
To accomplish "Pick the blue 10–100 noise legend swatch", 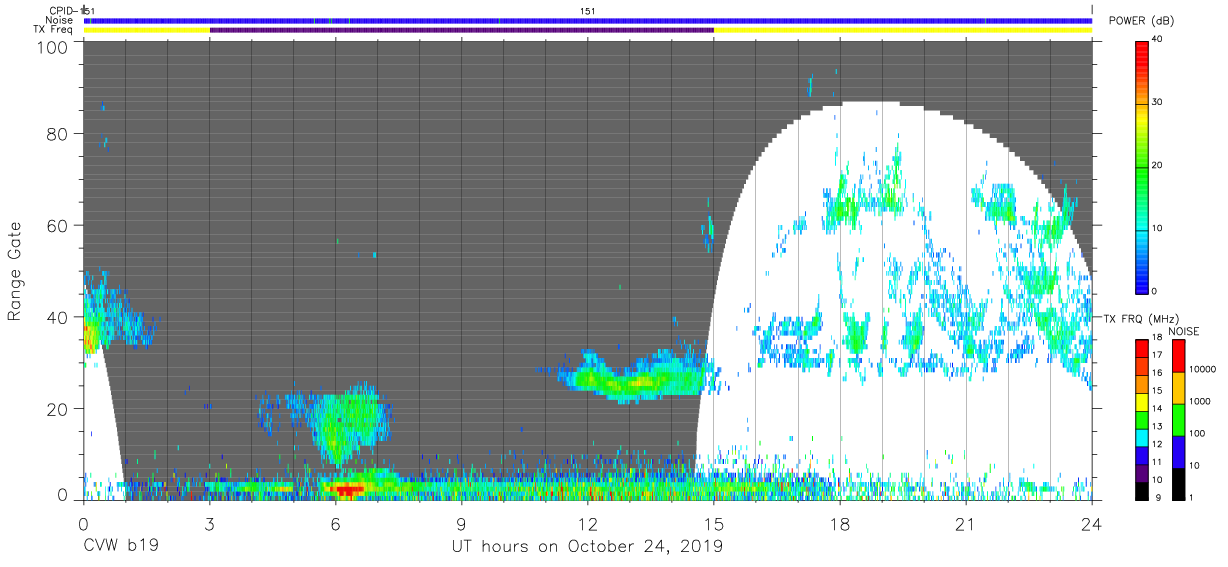I will tap(1178, 451).
